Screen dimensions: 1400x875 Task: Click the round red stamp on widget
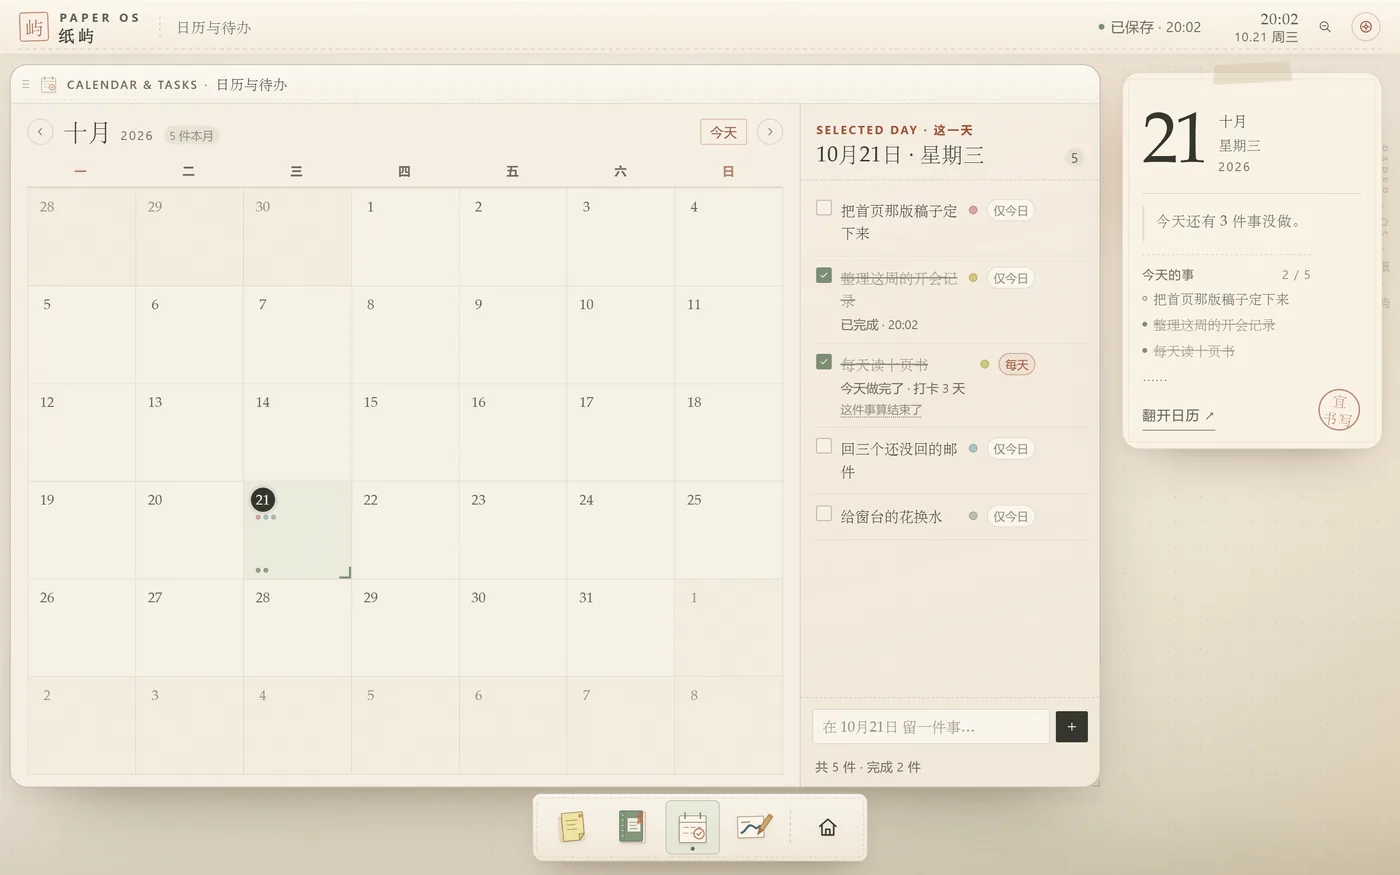(1338, 410)
